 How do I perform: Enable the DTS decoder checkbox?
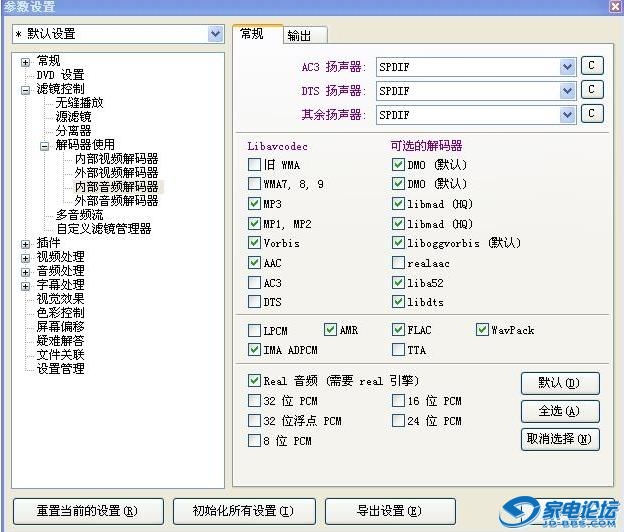click(254, 301)
